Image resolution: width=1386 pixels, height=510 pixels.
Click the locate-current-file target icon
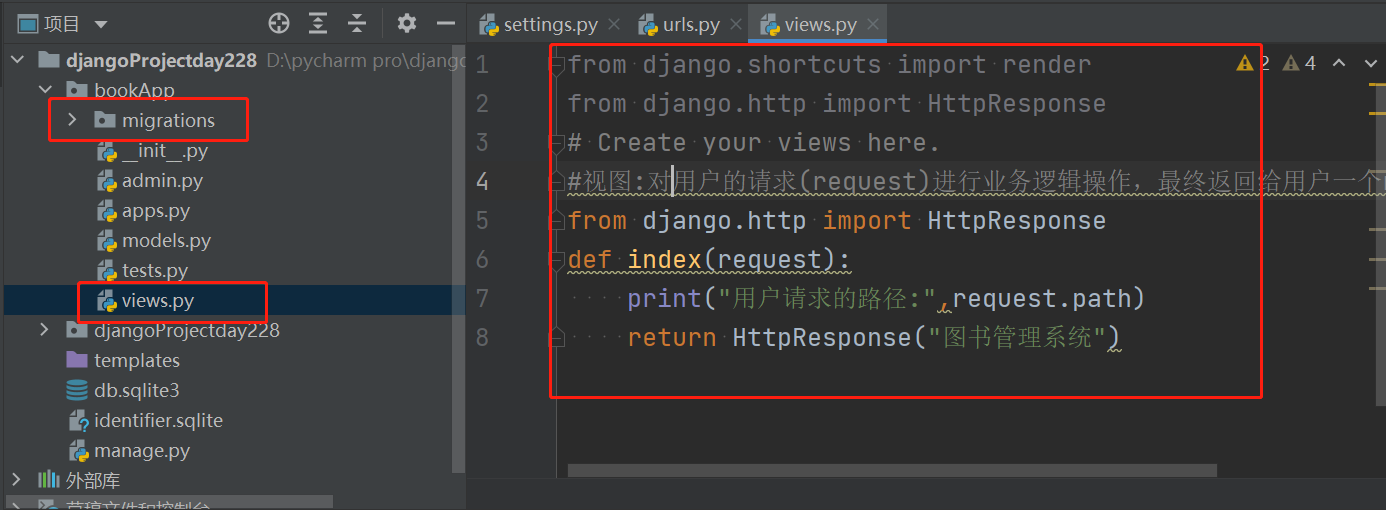tap(279, 23)
